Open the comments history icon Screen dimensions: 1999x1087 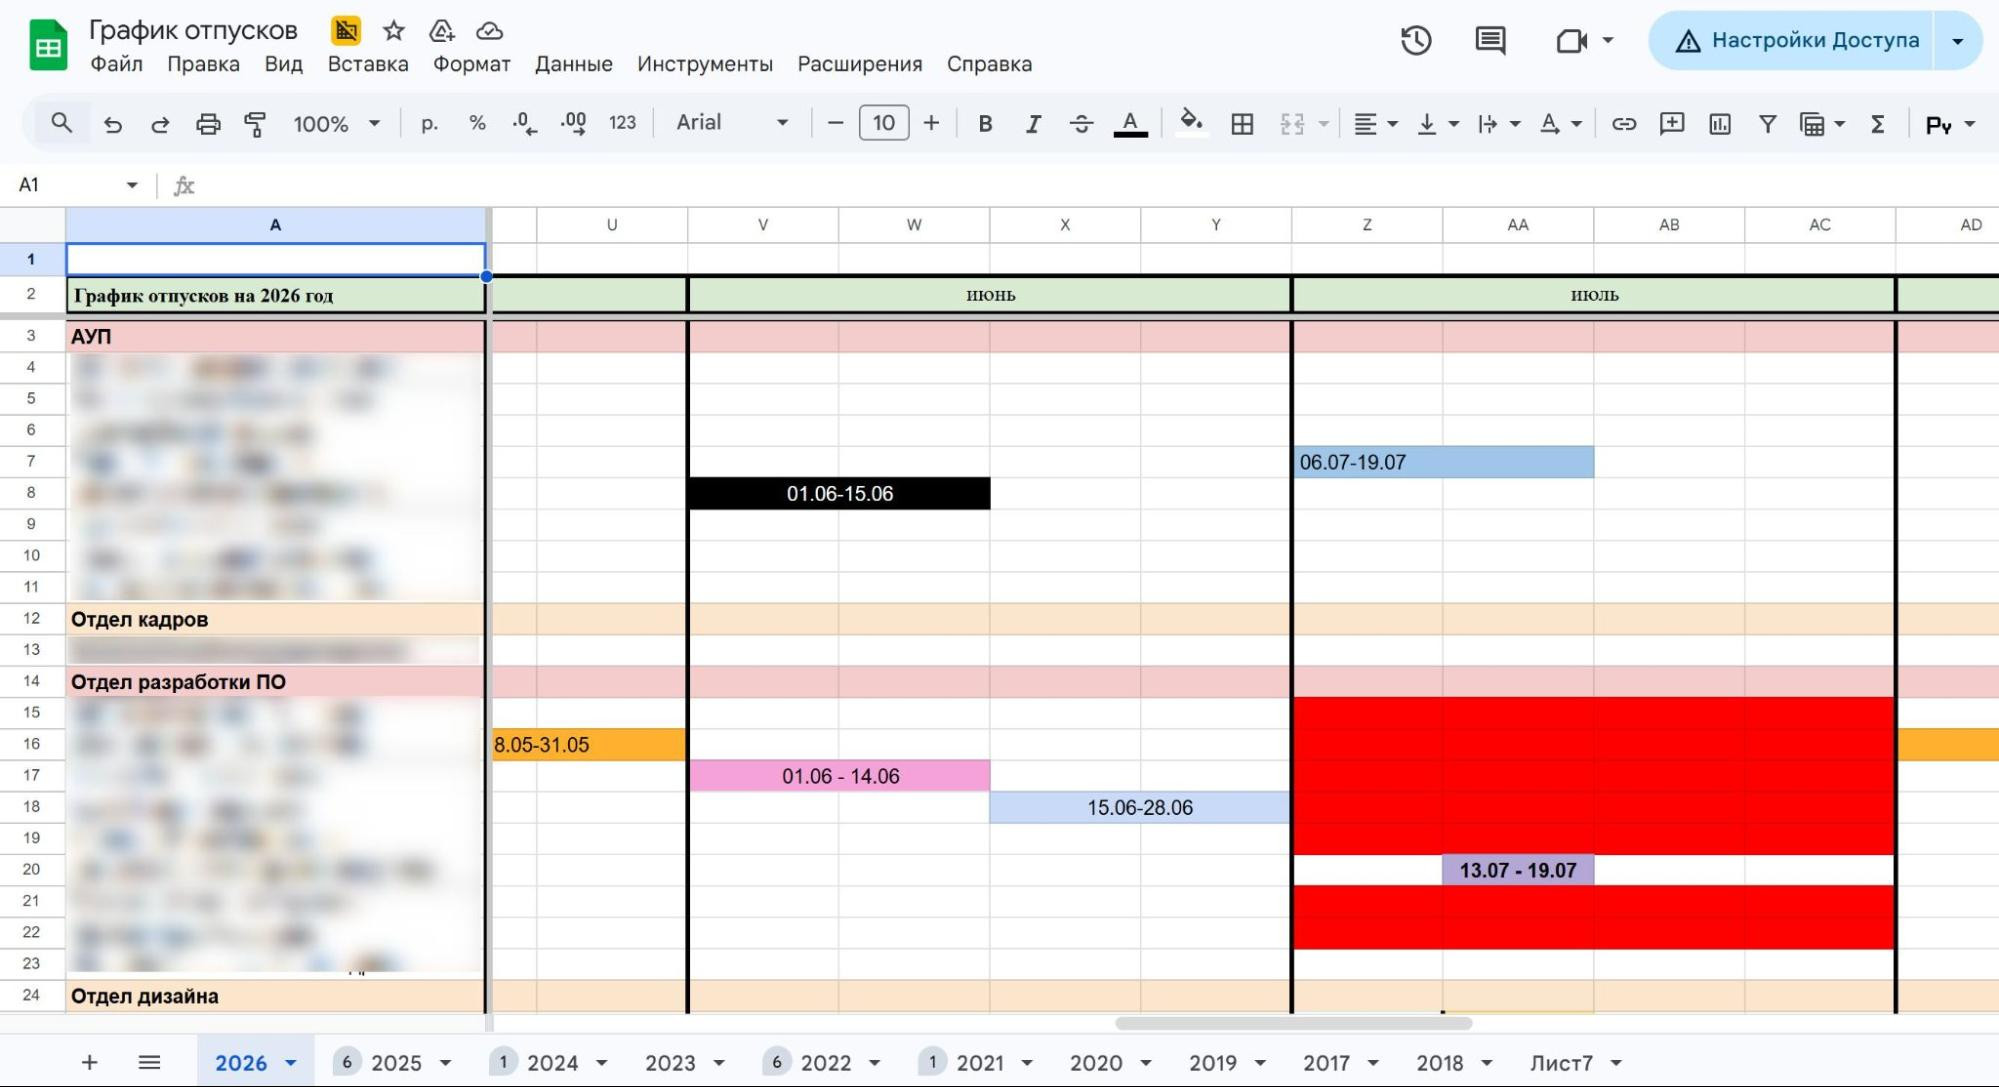(x=1490, y=41)
